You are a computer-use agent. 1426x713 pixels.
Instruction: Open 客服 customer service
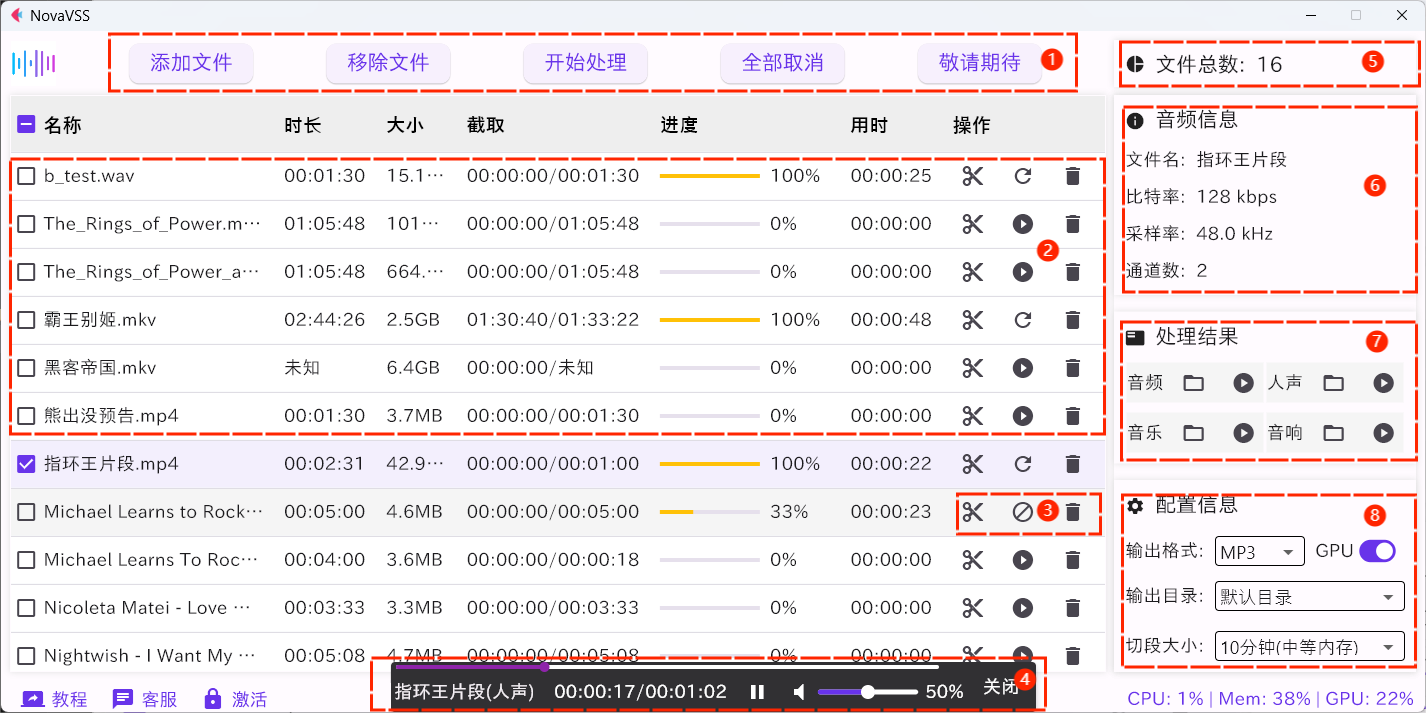point(145,699)
